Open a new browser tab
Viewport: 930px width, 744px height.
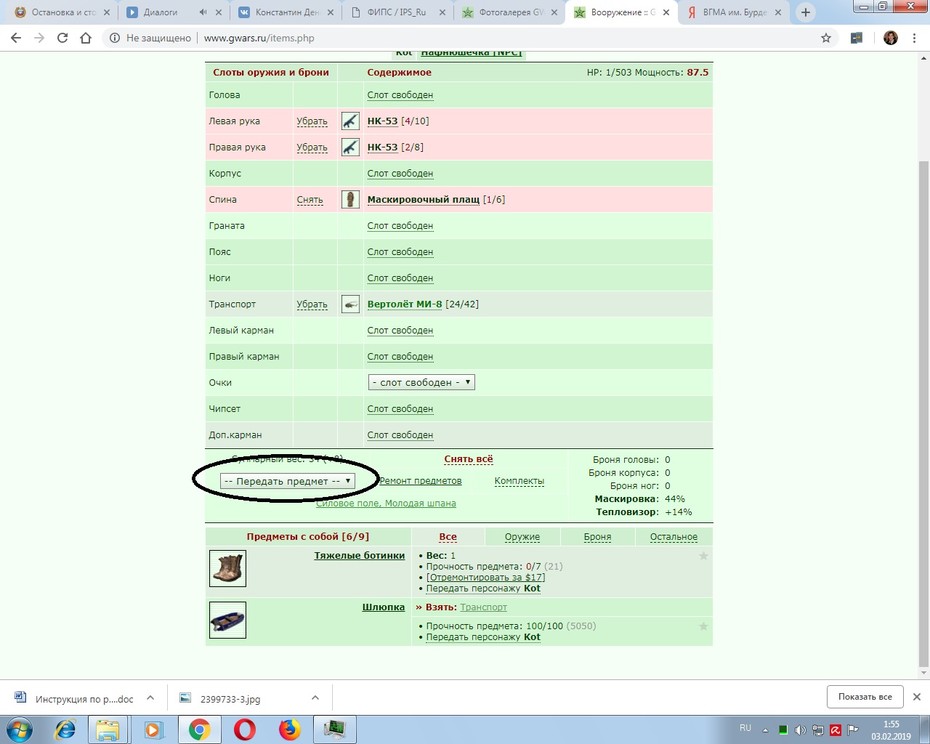tap(805, 12)
